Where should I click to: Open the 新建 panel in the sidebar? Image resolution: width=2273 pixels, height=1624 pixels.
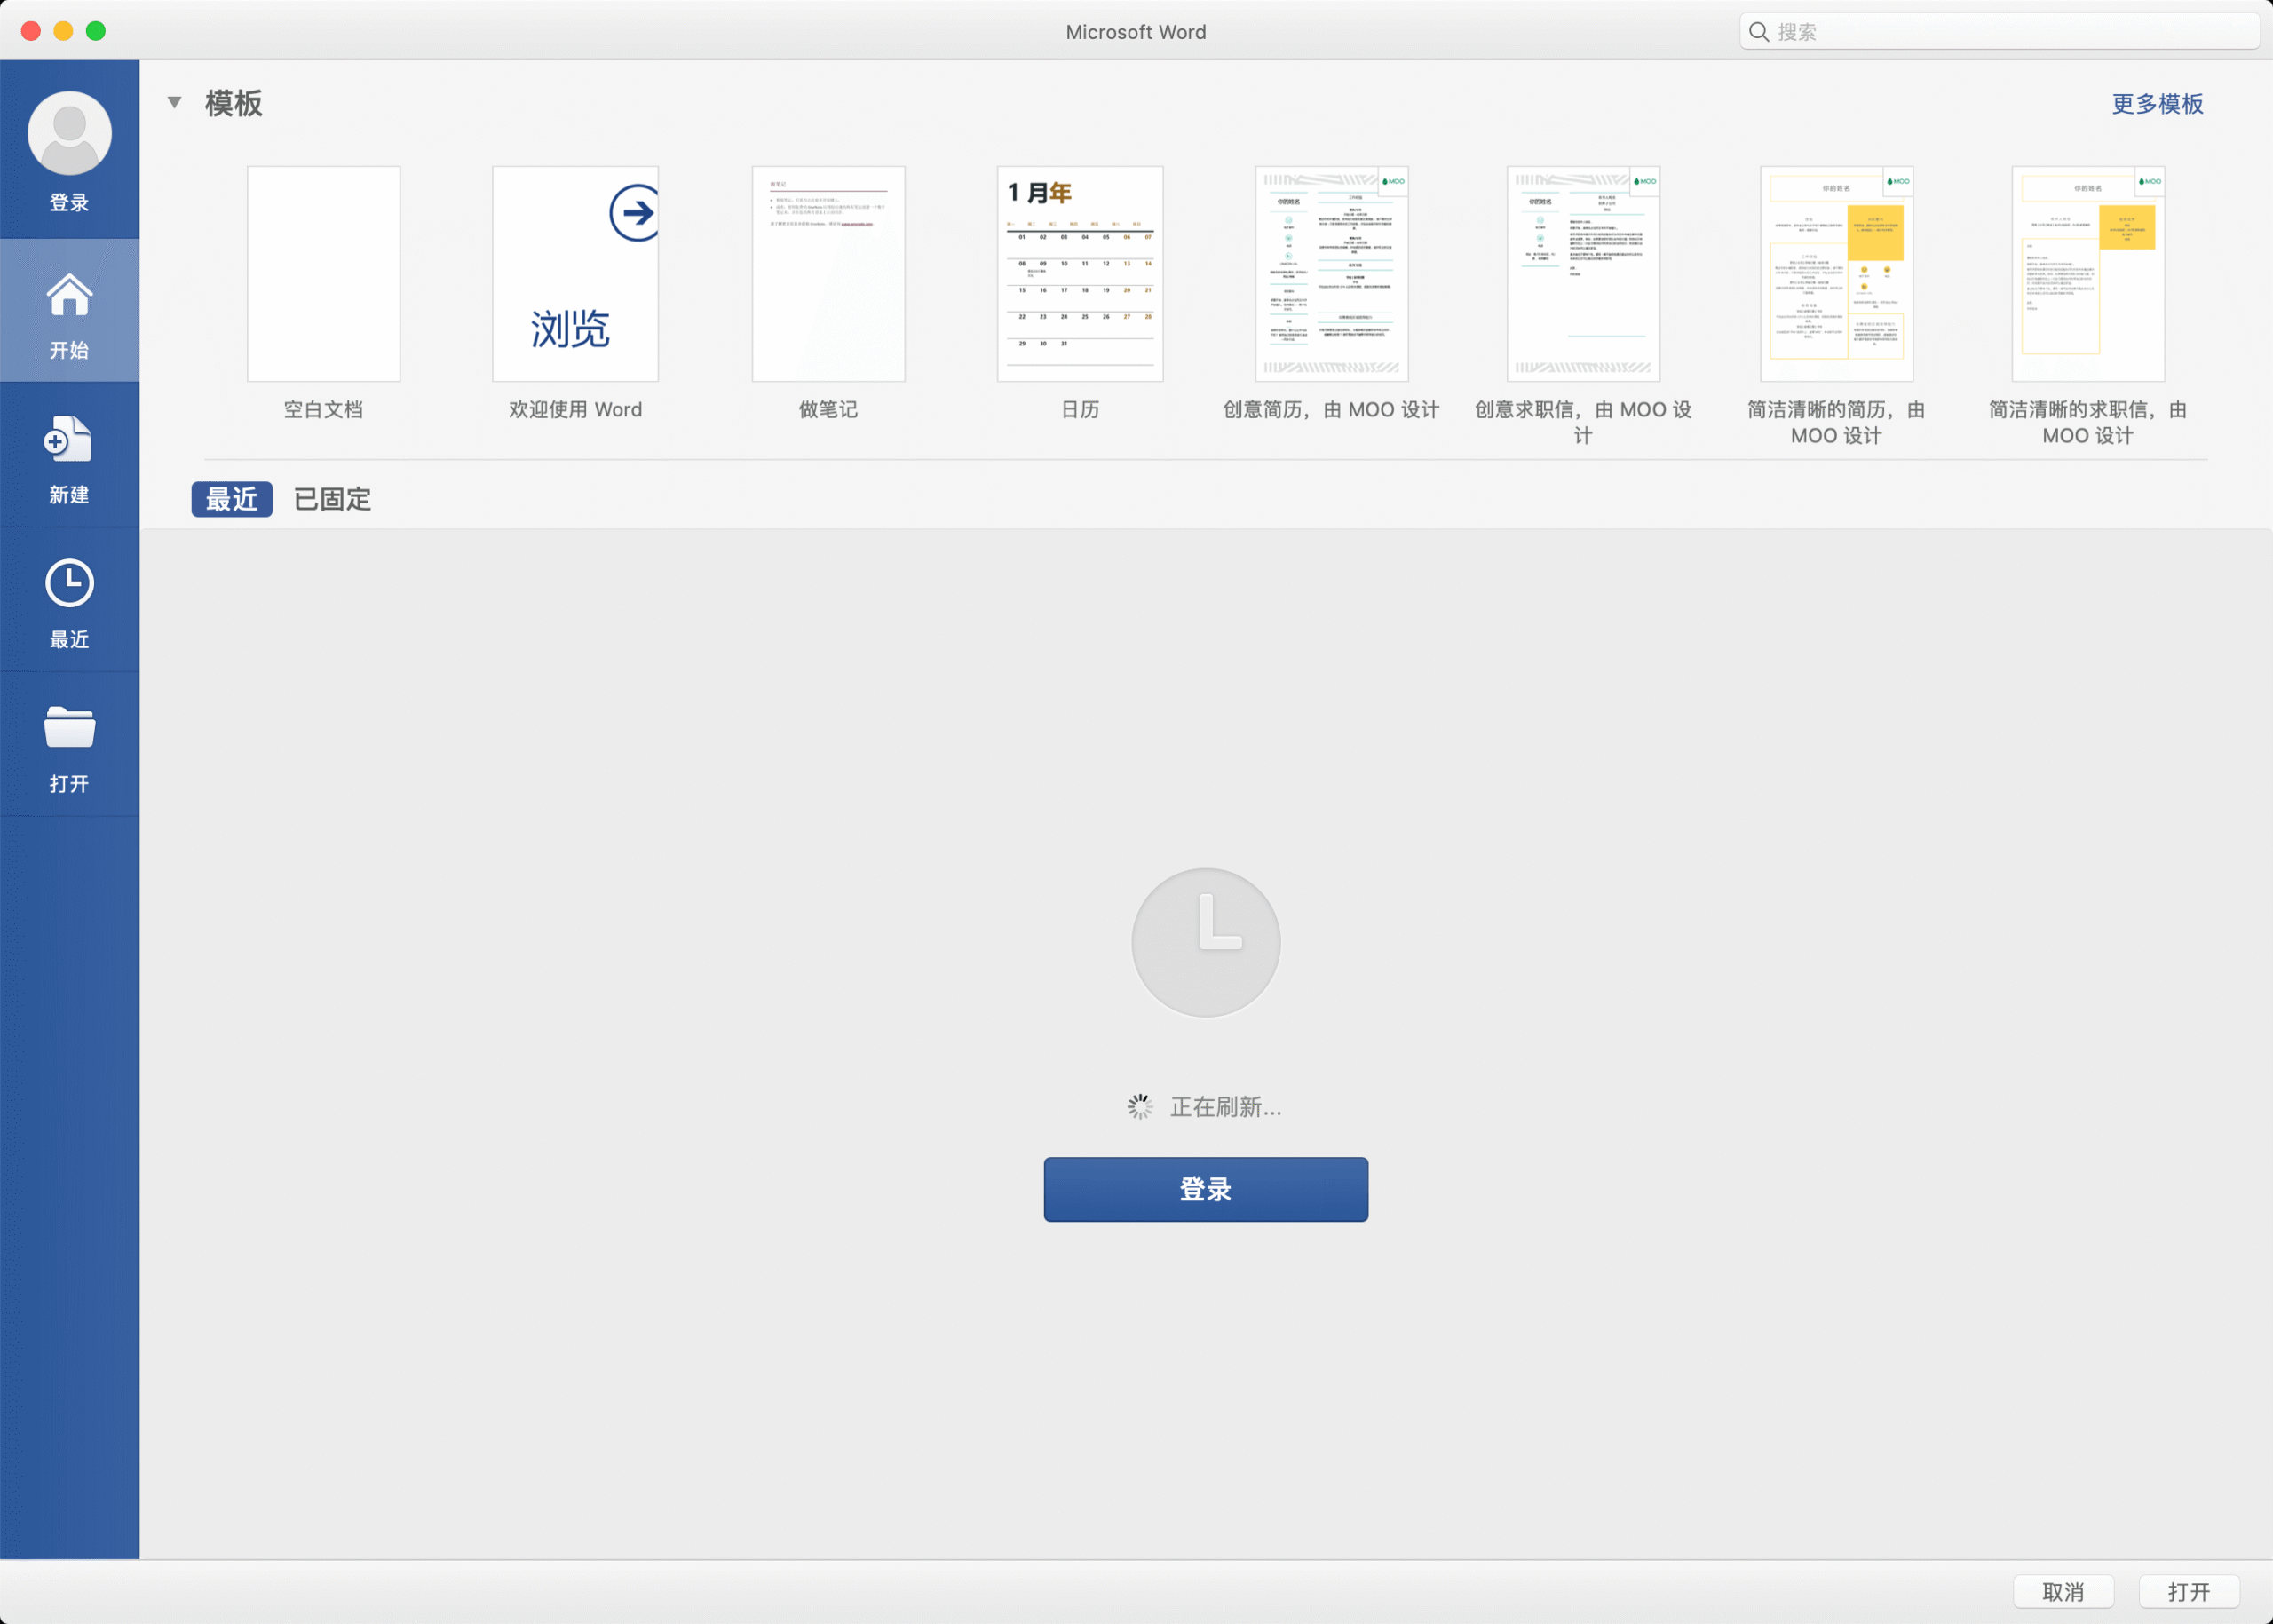pyautogui.click(x=68, y=440)
